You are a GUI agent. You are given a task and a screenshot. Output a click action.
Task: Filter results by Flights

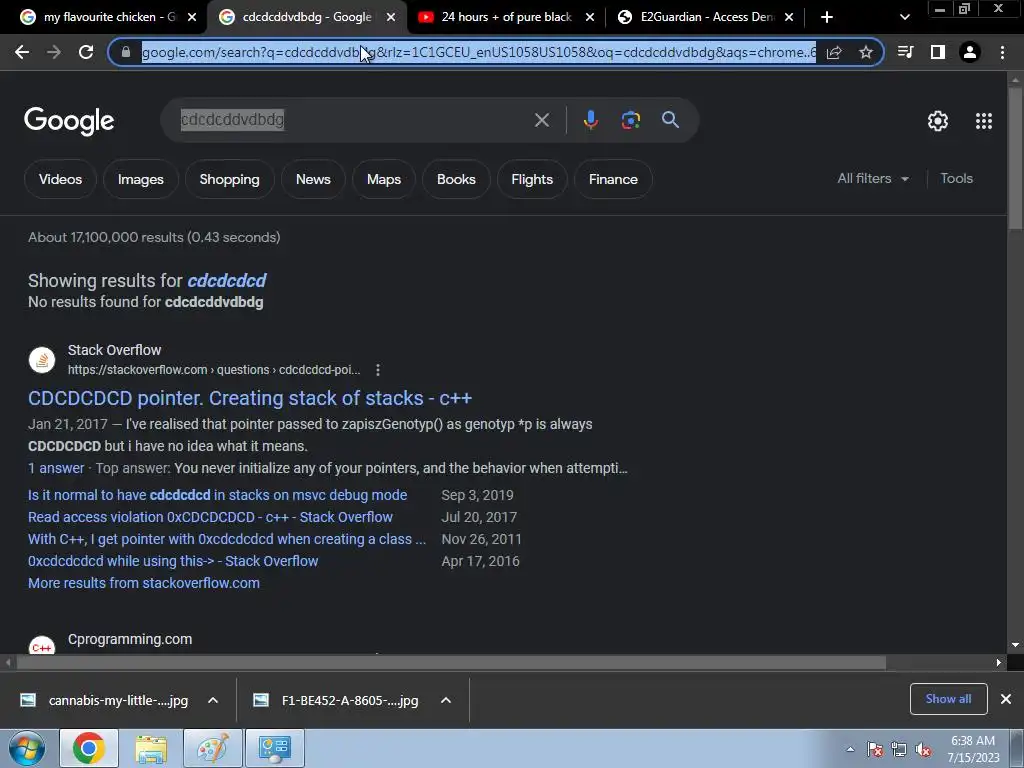pos(532,179)
